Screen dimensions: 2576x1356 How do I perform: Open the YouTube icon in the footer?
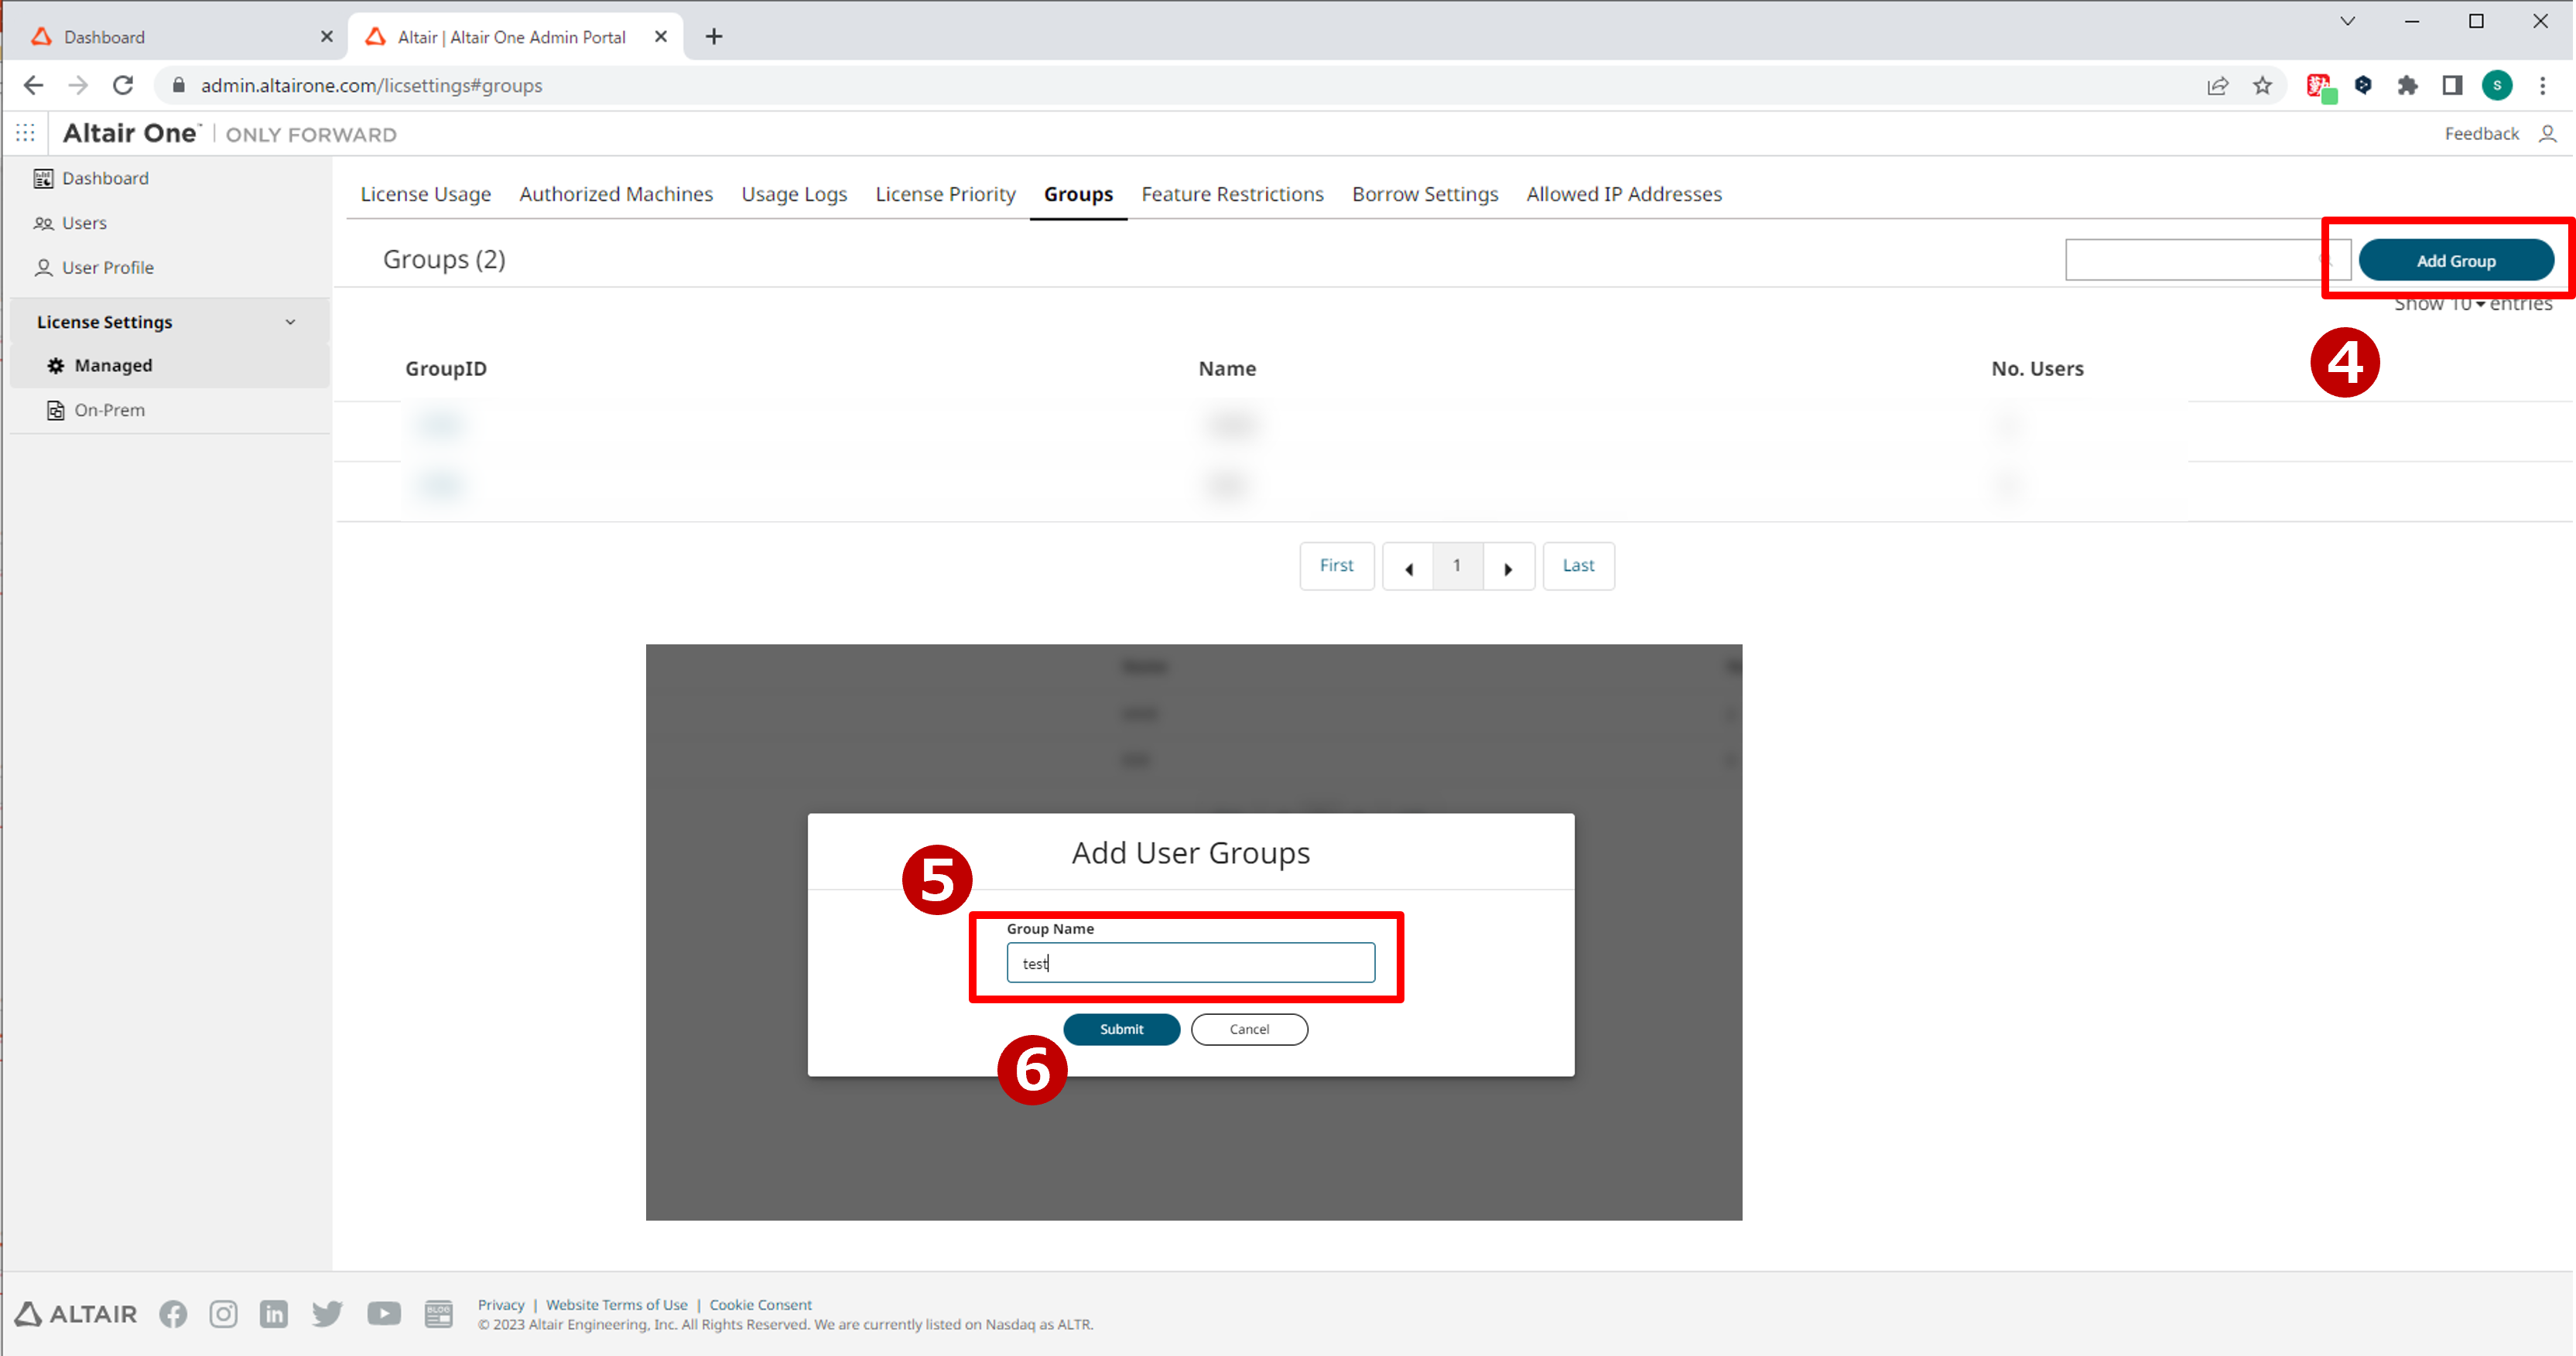pos(384,1313)
